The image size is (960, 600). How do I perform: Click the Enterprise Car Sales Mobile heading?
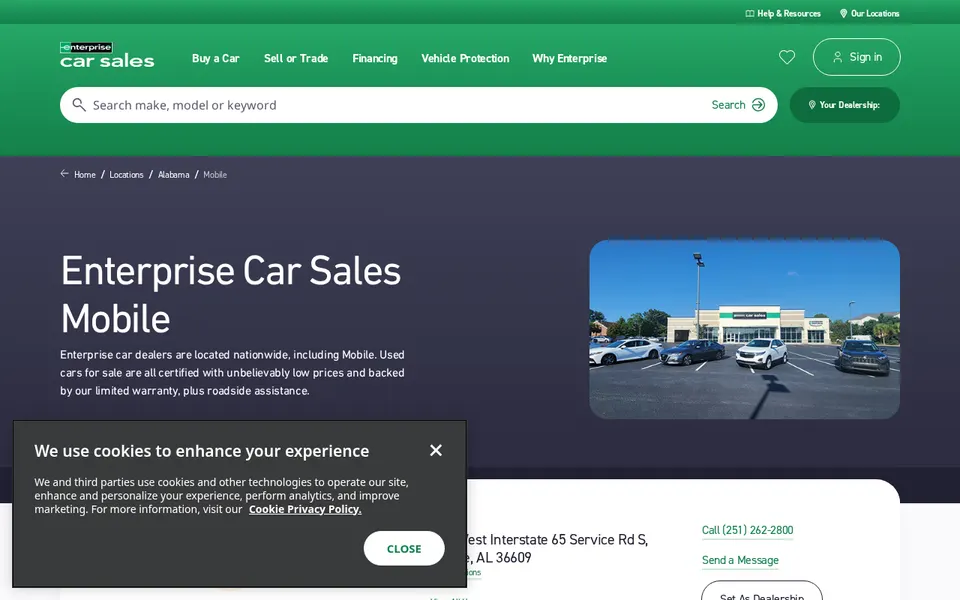pyautogui.click(x=231, y=294)
